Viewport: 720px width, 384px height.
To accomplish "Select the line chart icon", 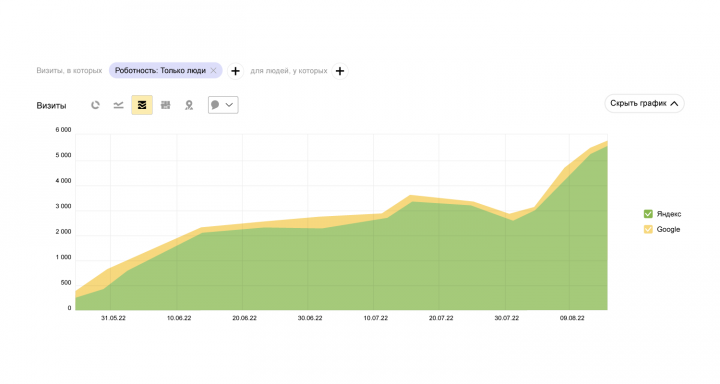I will [x=118, y=105].
